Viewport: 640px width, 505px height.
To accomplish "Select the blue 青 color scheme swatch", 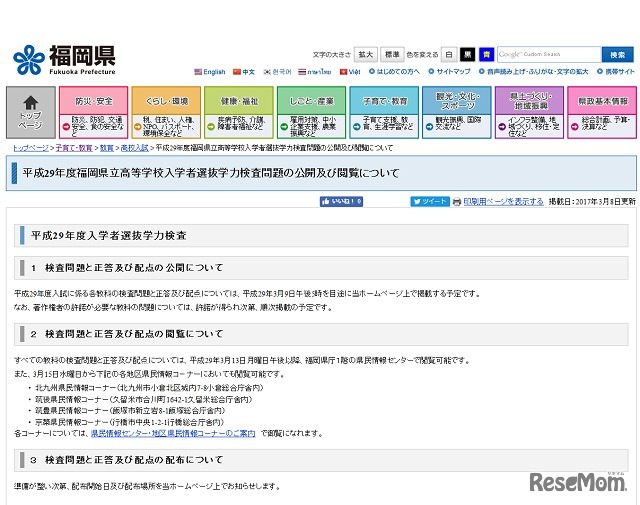I will [487, 54].
